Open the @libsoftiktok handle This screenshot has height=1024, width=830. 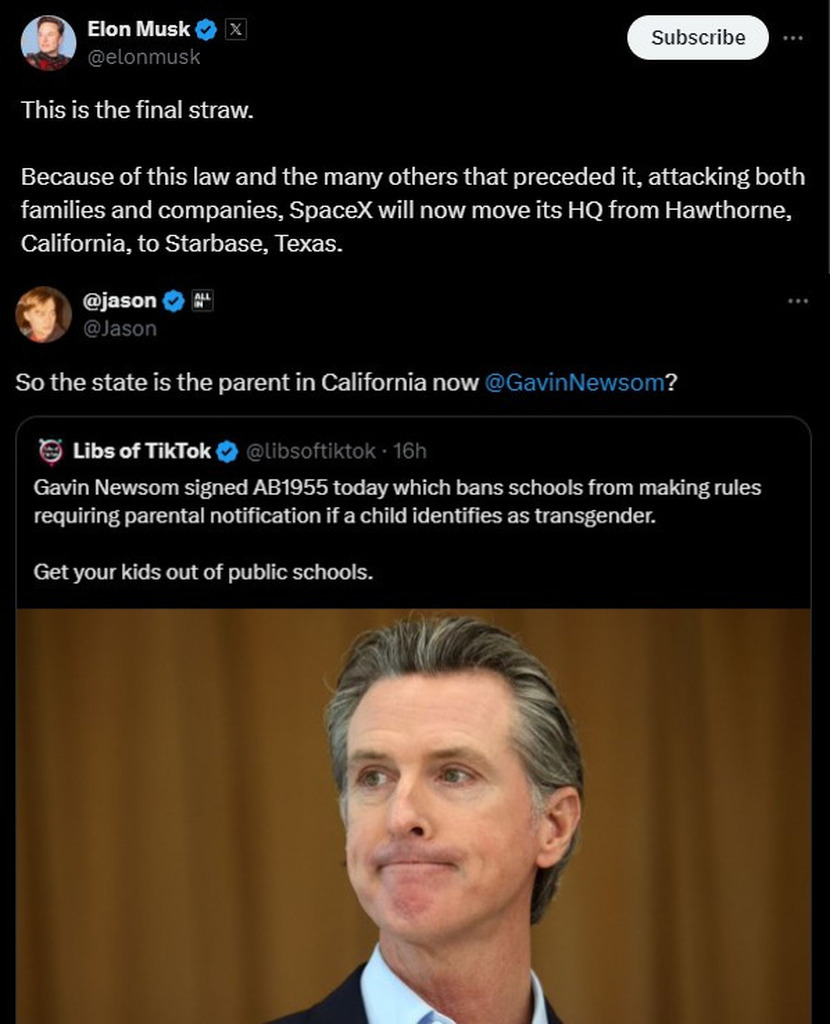[x=310, y=451]
